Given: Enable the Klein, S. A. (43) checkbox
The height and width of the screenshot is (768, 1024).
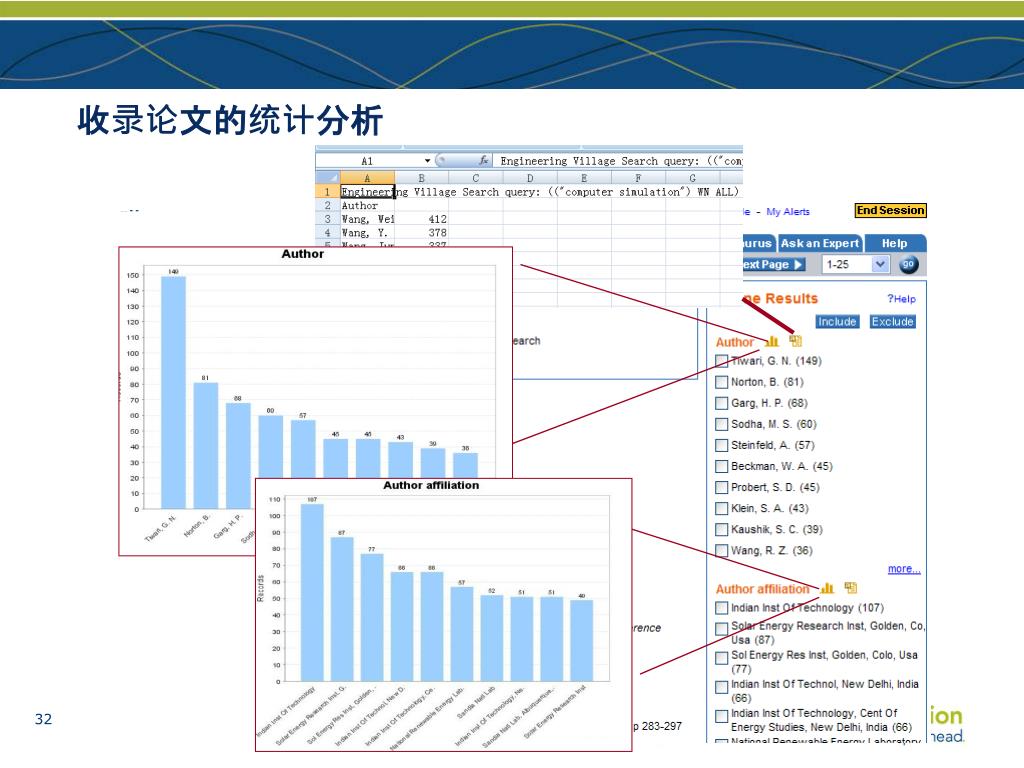Looking at the screenshot, I should (722, 508).
